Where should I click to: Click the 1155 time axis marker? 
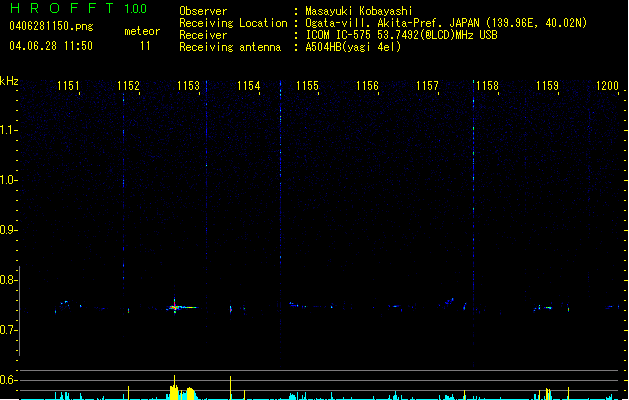[x=307, y=86]
